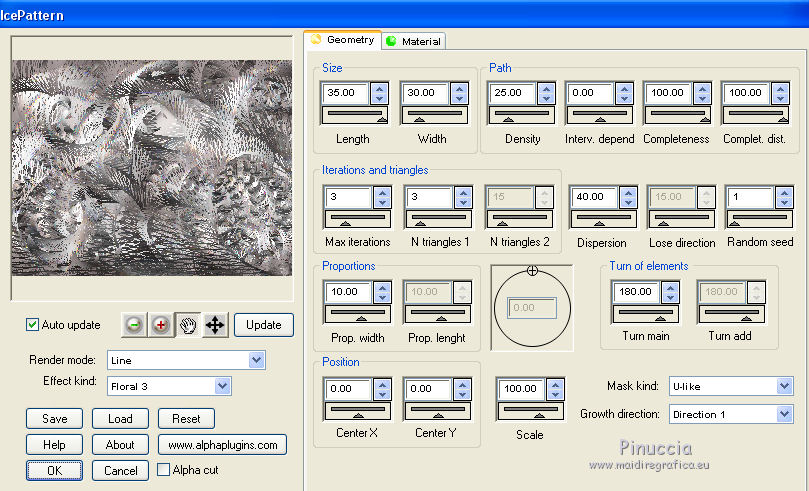Enable the Alpha cut checkbox
The image size is (809, 491).
pyautogui.click(x=165, y=469)
